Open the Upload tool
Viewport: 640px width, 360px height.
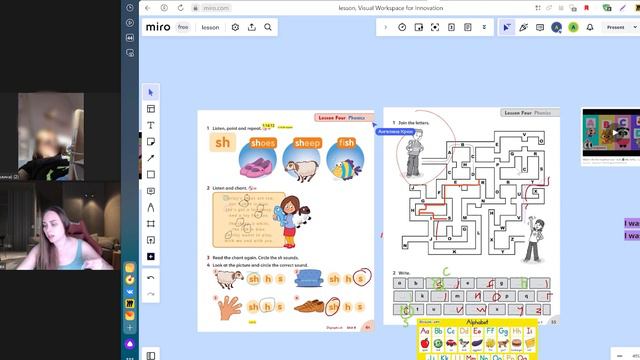click(151, 240)
